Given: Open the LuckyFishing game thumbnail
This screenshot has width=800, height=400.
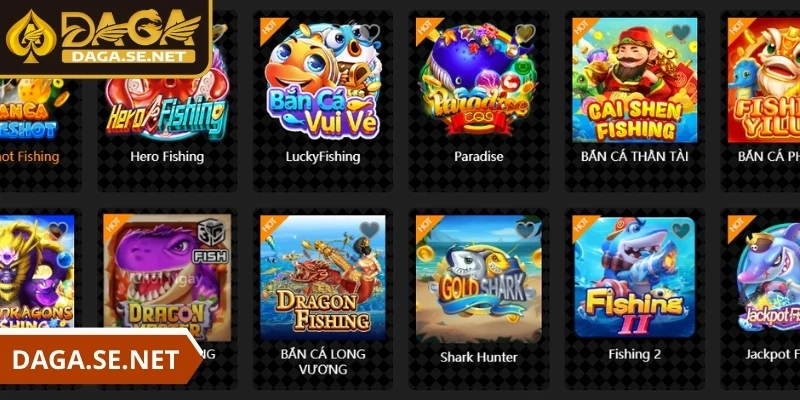Looking at the screenshot, I should pos(323,81).
